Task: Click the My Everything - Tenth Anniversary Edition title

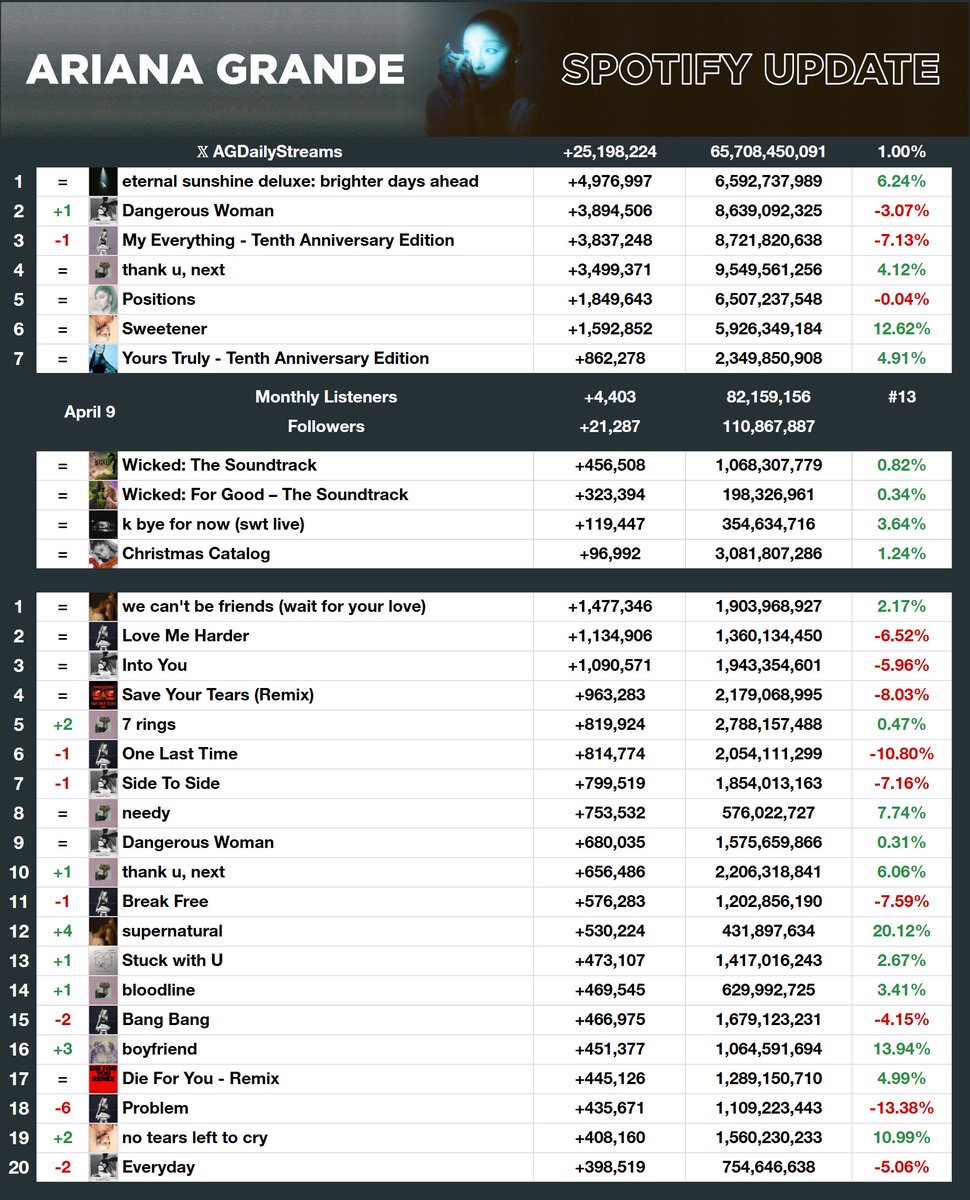Action: [288, 240]
